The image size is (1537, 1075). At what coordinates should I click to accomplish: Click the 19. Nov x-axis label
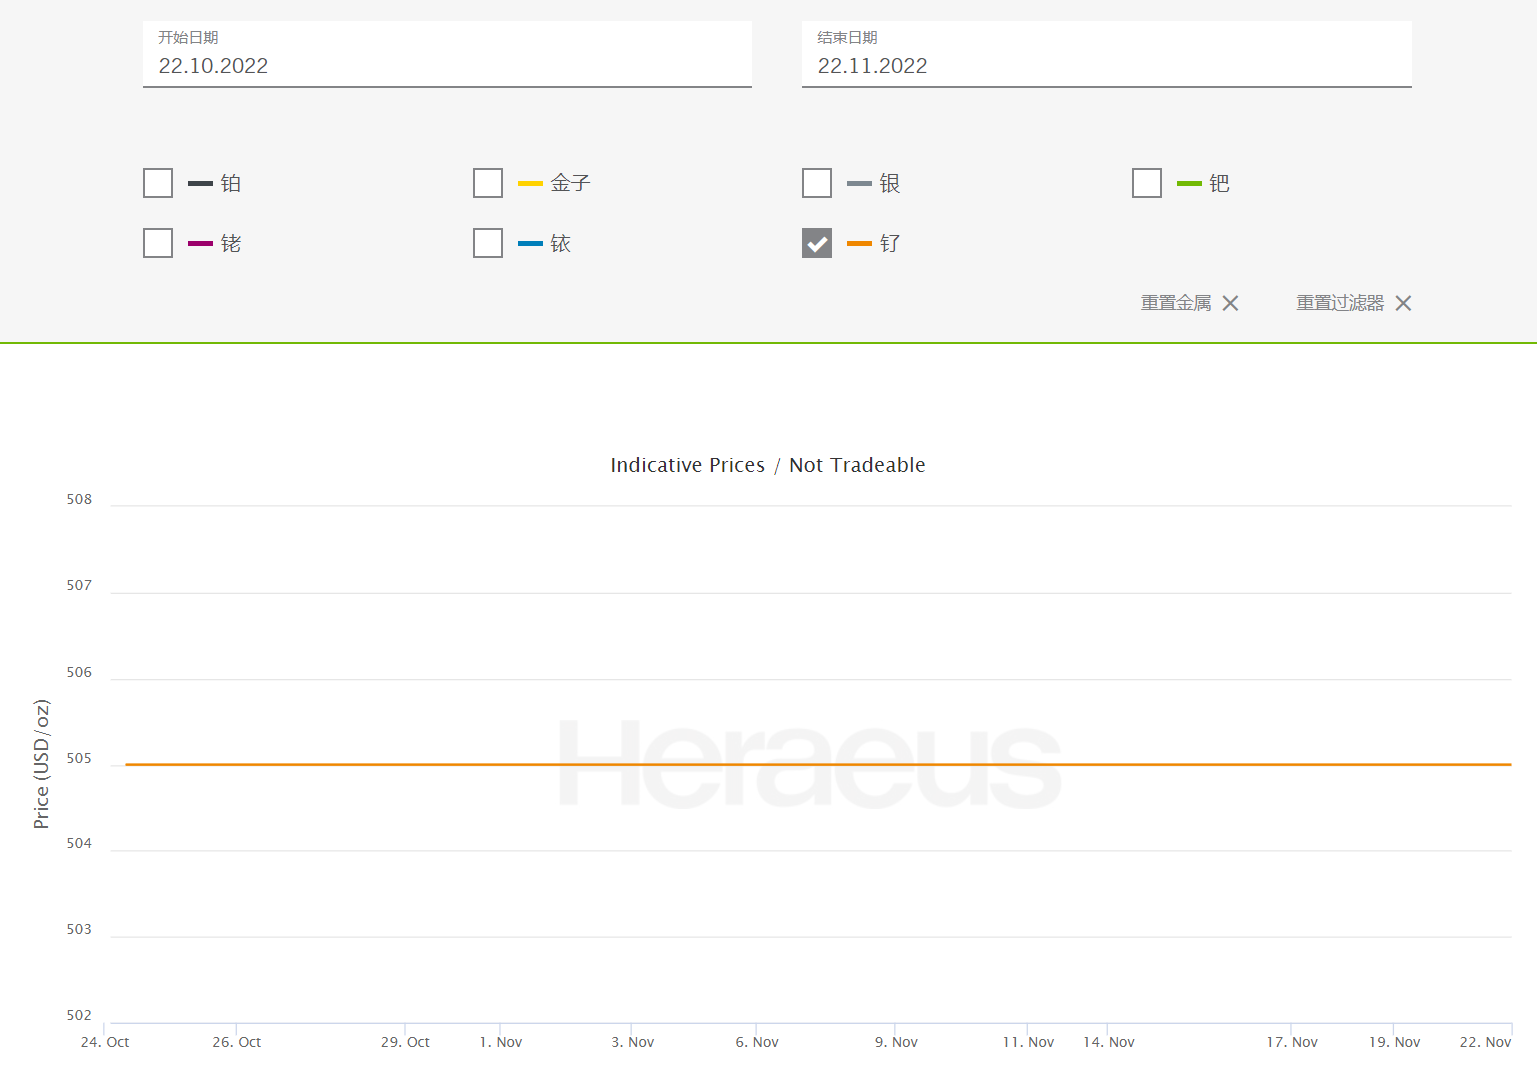tap(1395, 1042)
